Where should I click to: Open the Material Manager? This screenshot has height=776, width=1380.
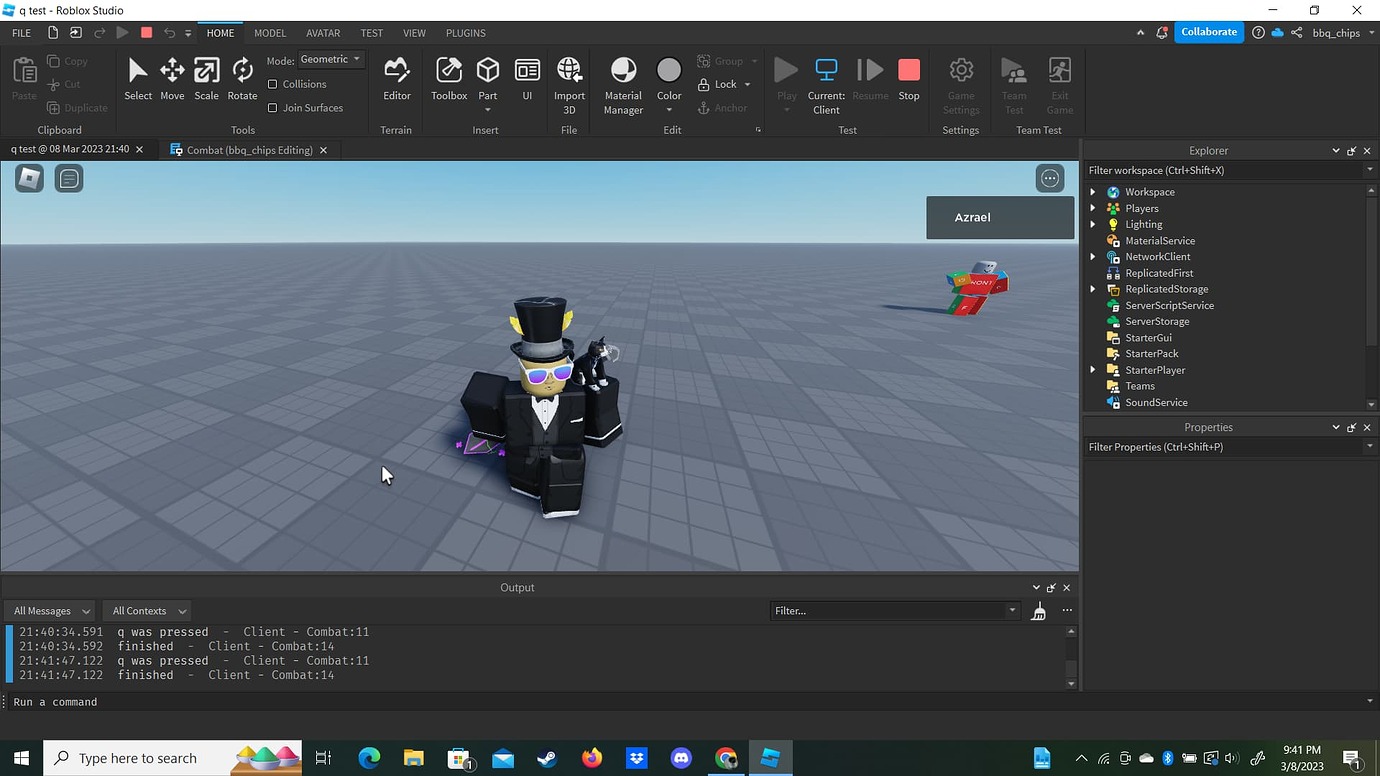coord(622,80)
